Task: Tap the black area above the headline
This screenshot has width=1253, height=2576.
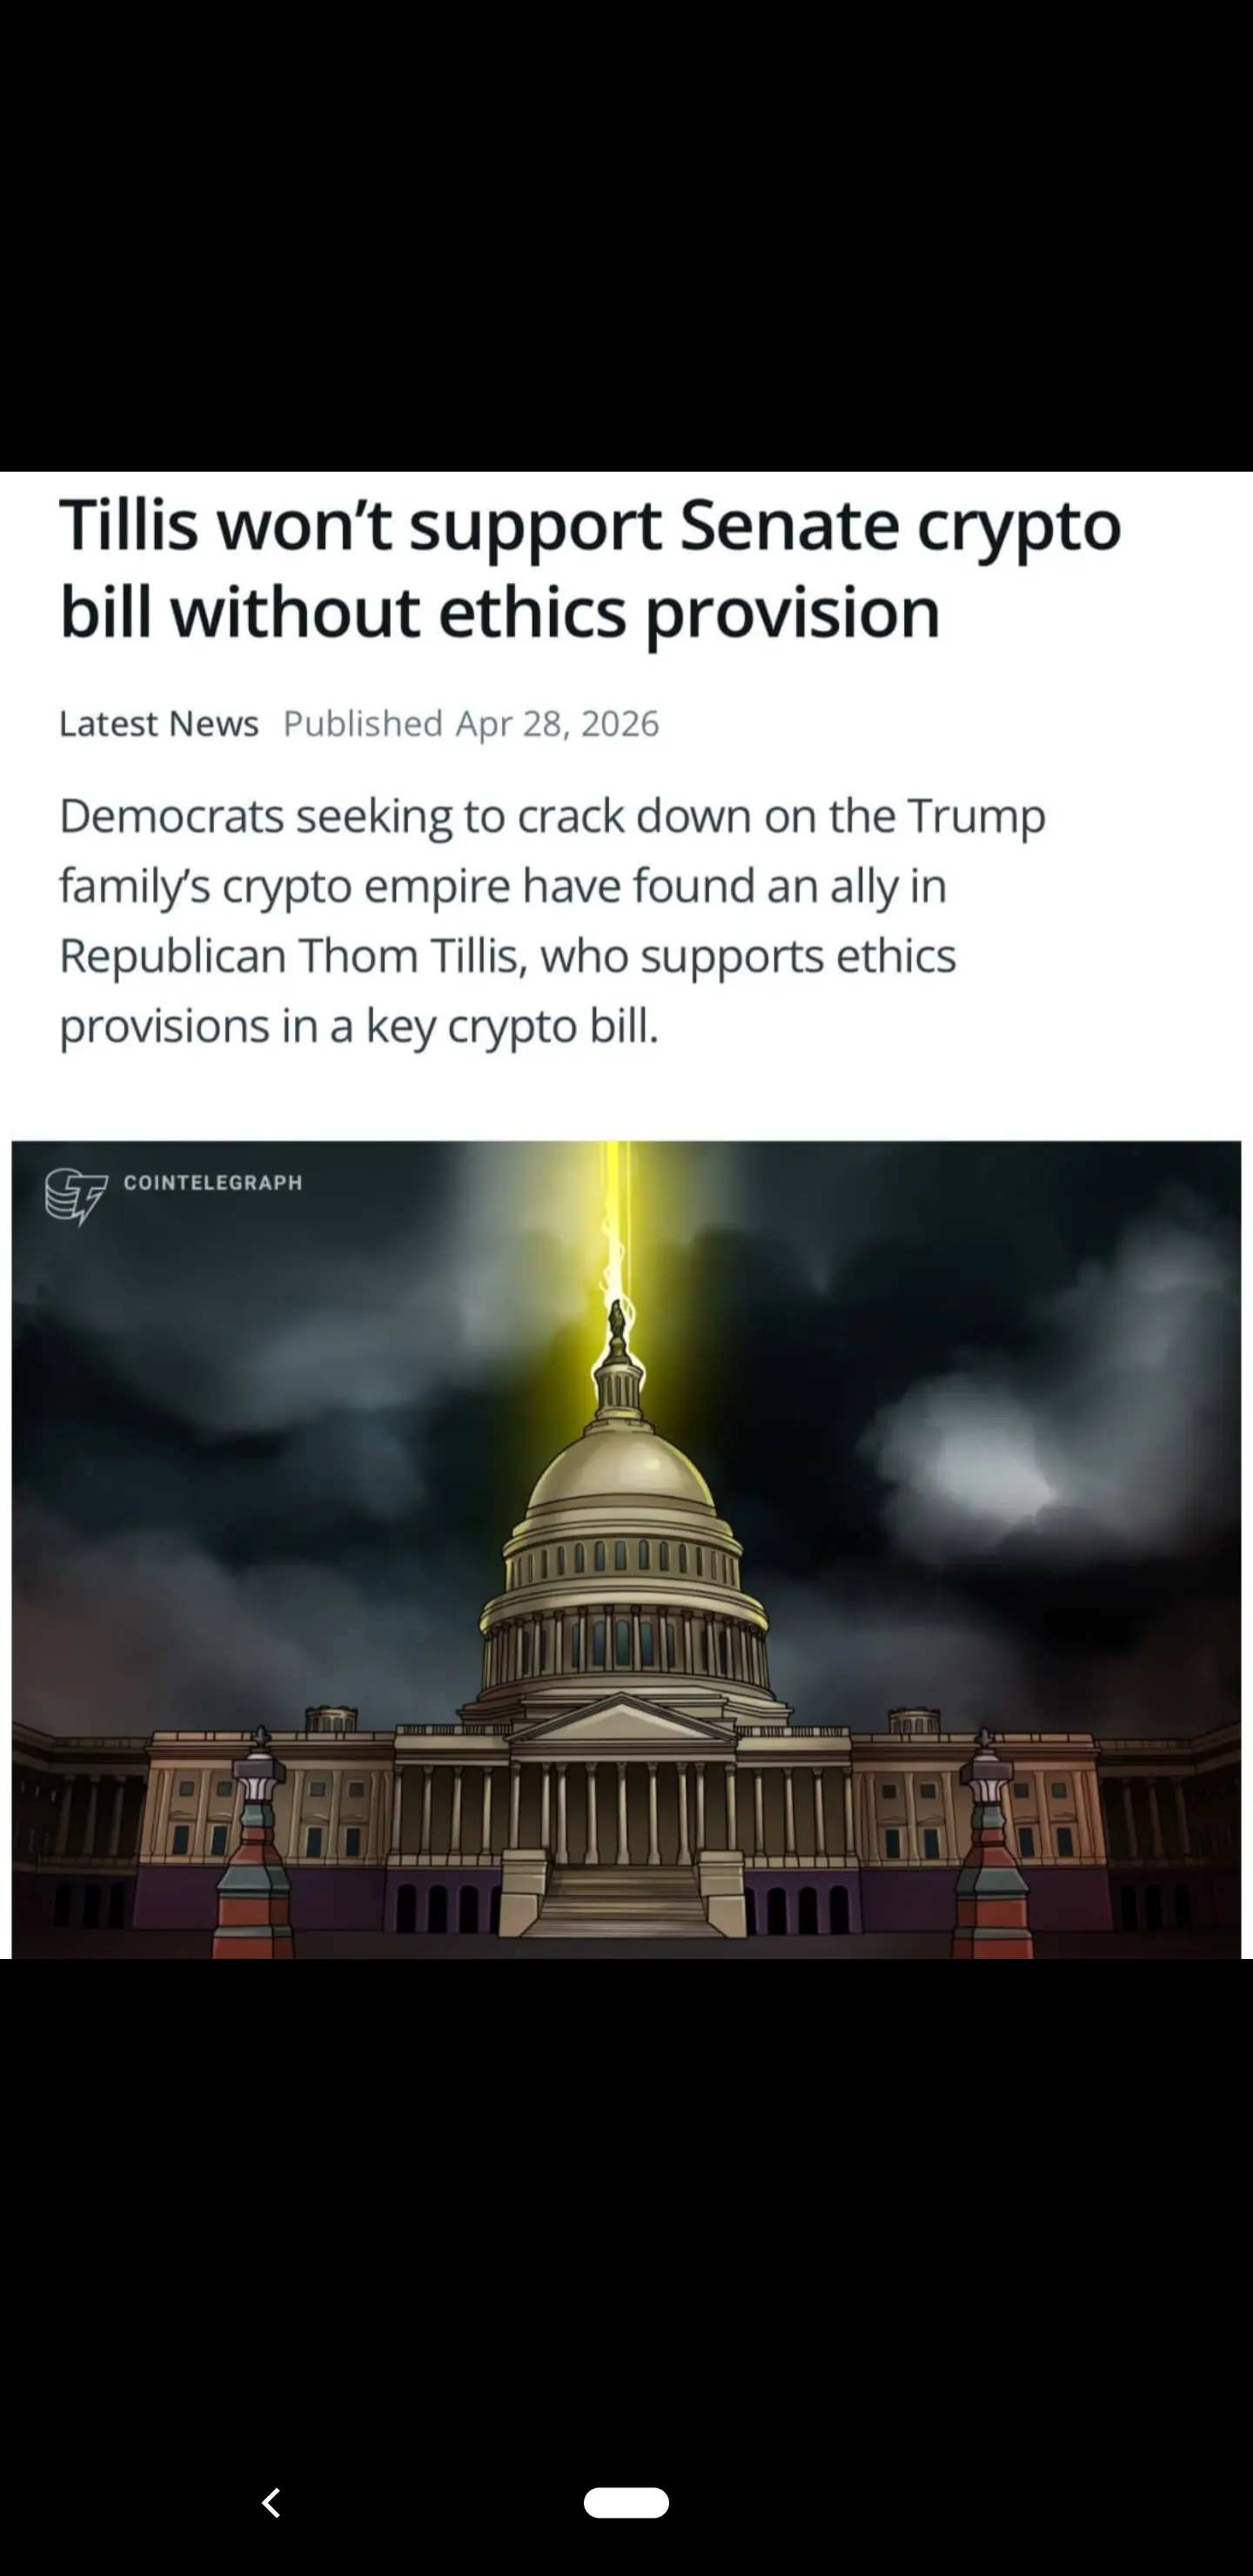Action: (x=626, y=235)
